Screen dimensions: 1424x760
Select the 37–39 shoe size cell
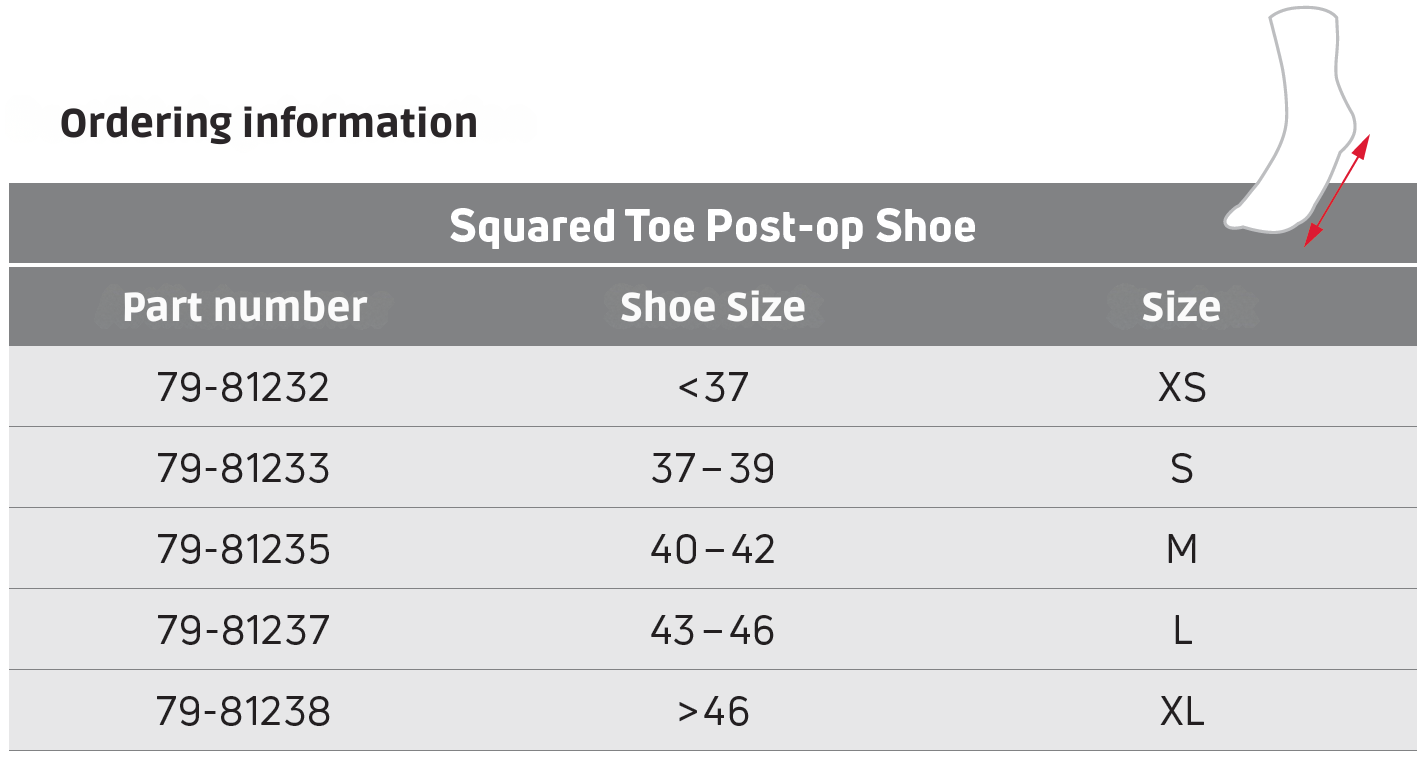click(x=712, y=468)
